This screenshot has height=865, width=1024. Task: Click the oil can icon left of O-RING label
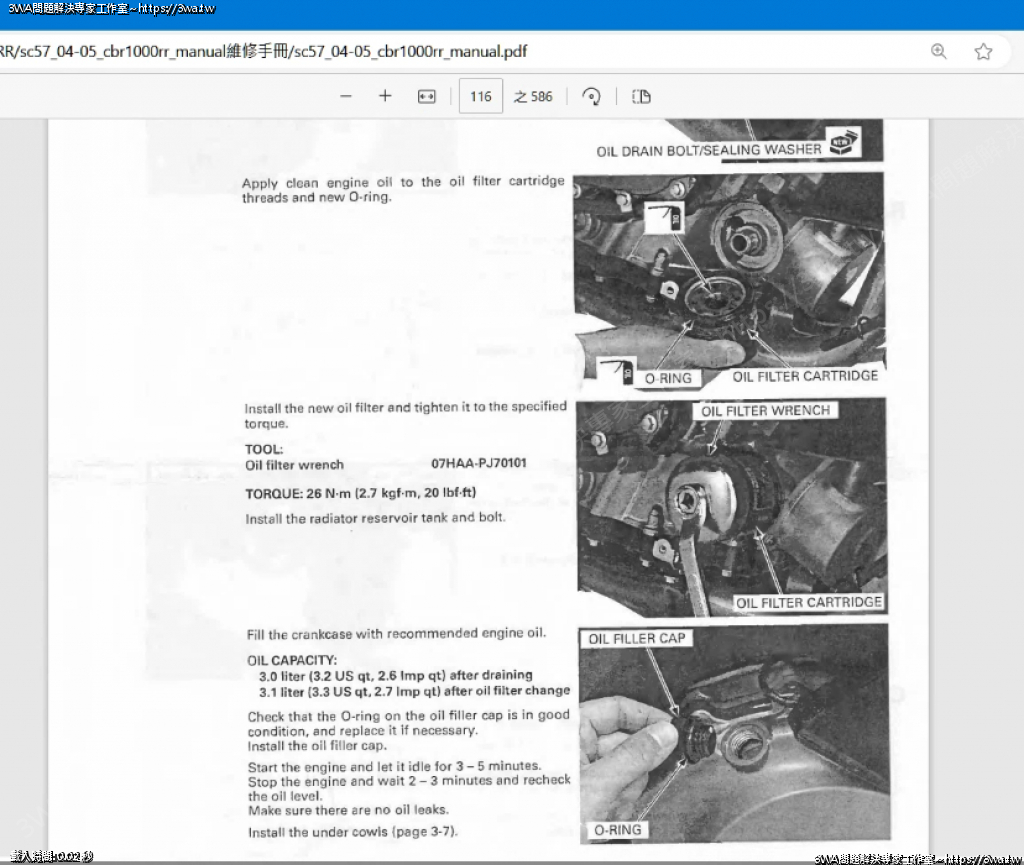click(x=615, y=371)
